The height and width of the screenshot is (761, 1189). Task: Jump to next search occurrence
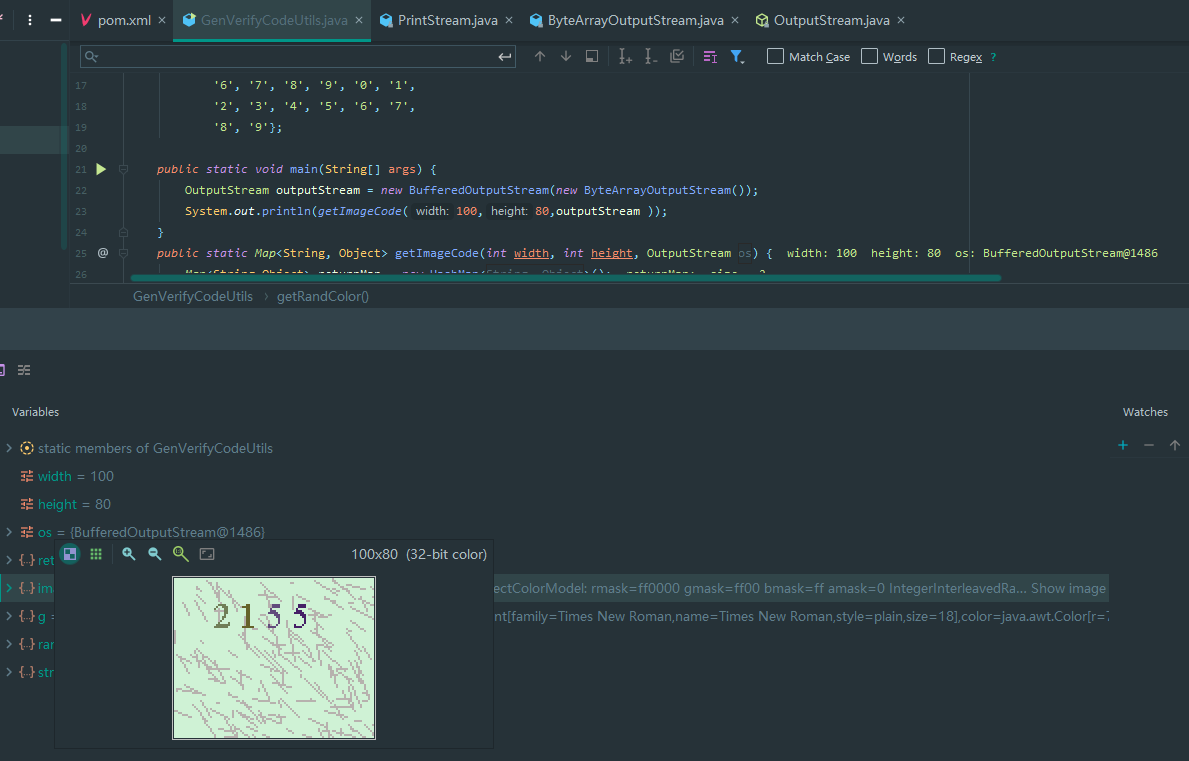(x=566, y=57)
